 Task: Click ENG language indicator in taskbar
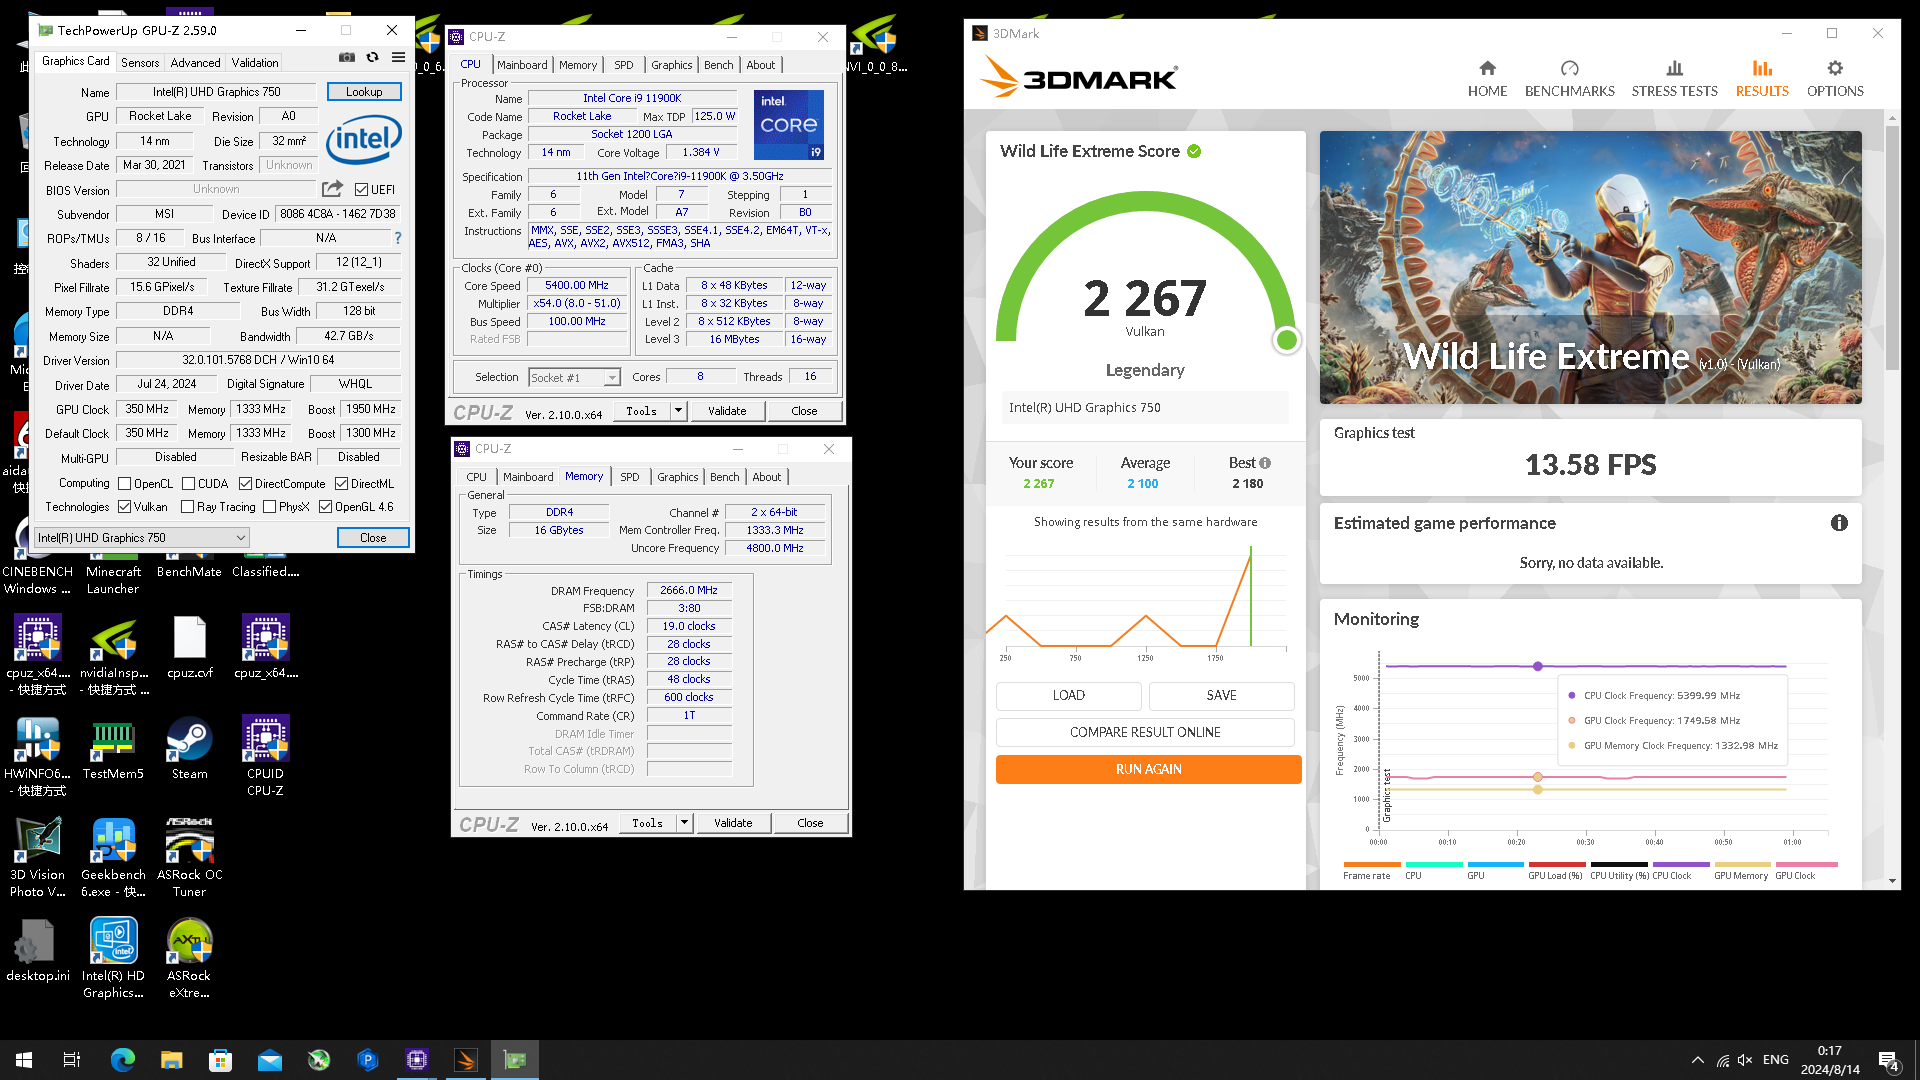tap(1776, 1060)
